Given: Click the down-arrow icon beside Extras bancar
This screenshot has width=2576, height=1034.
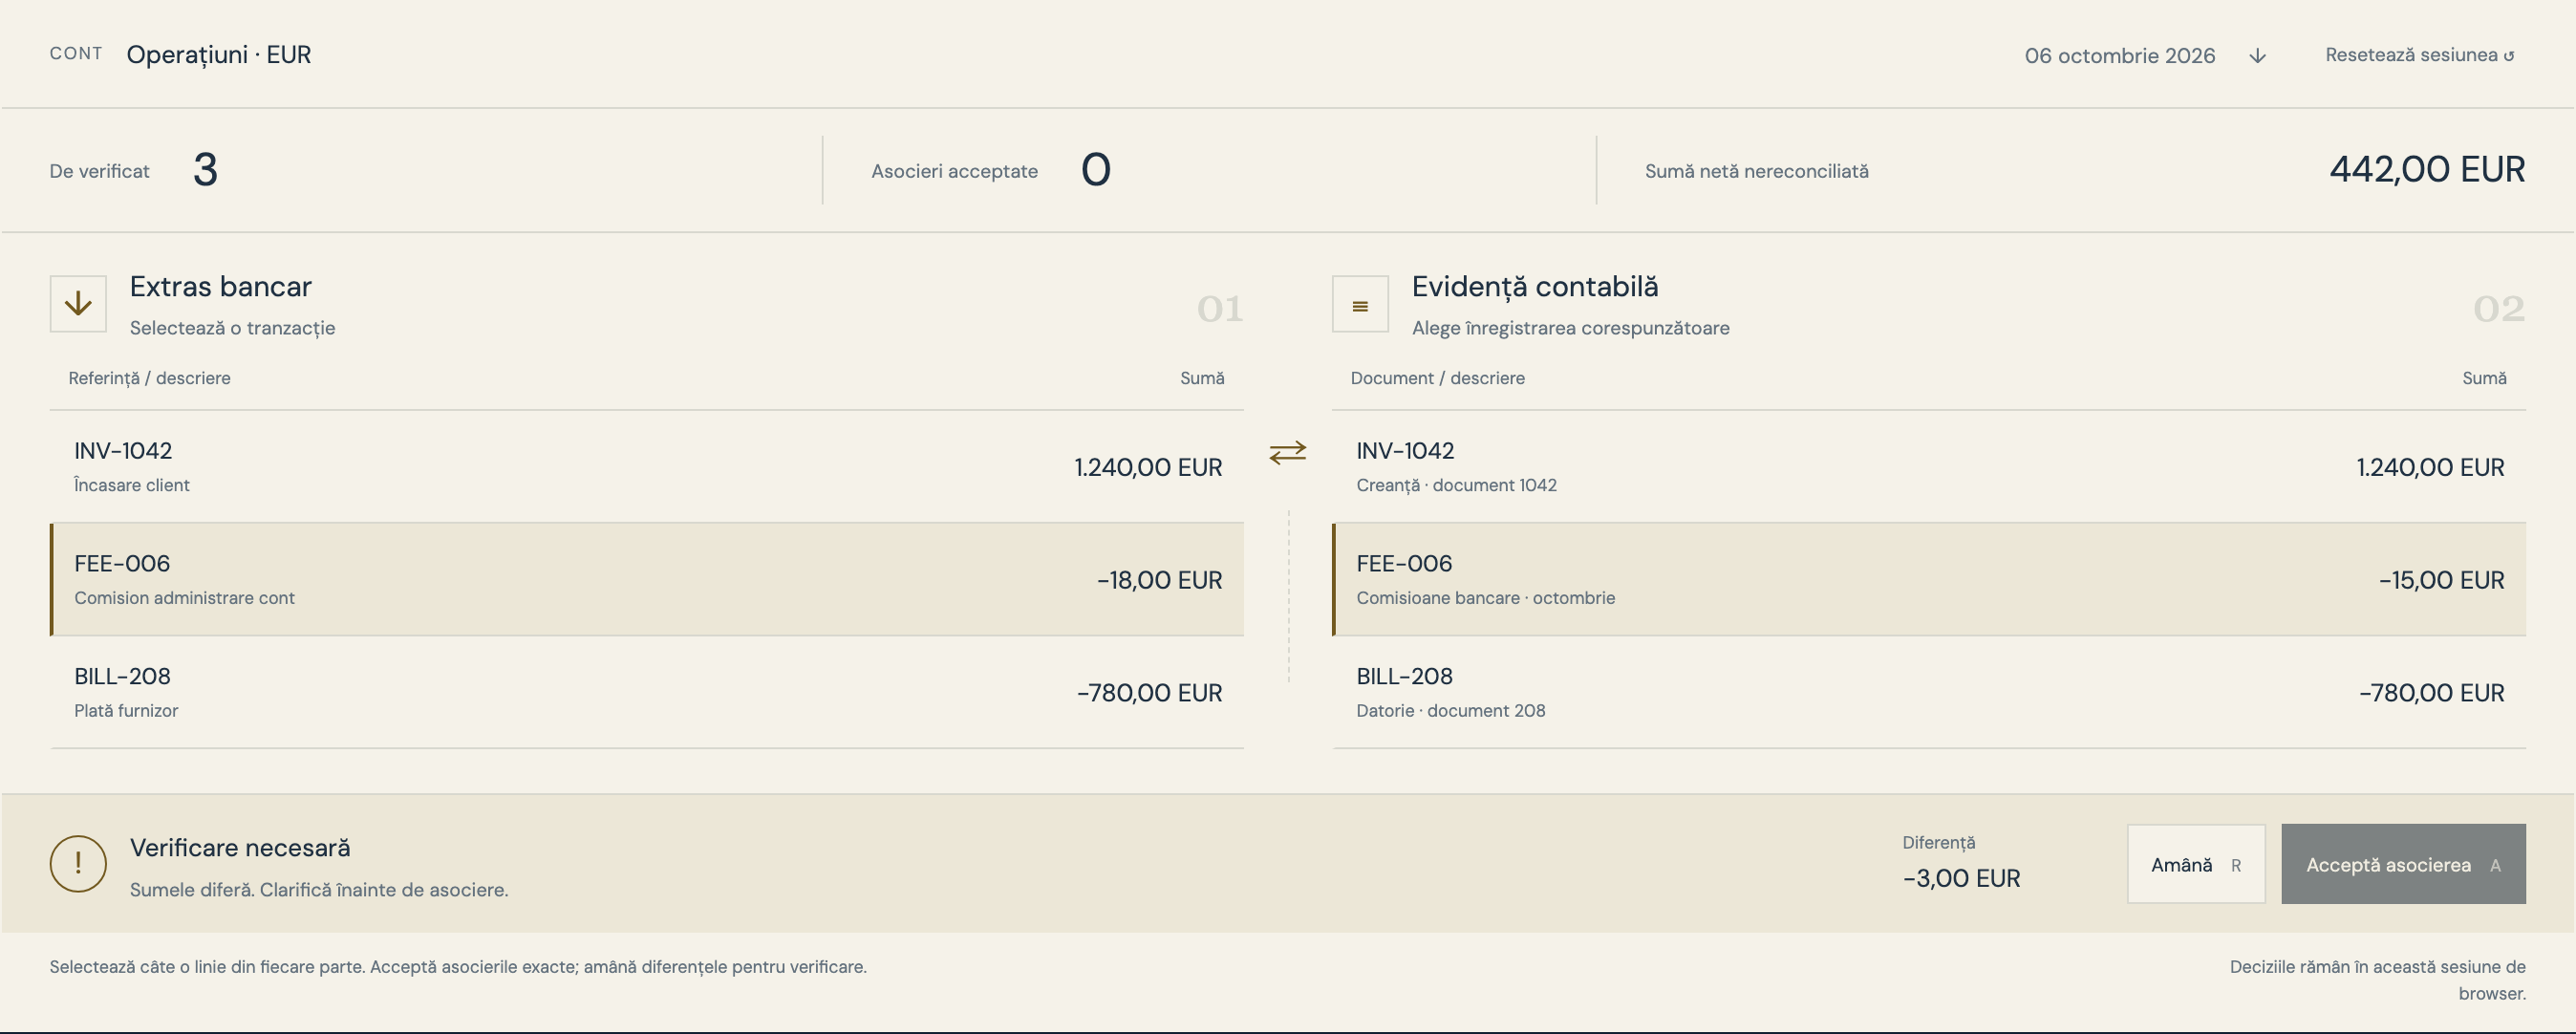Looking at the screenshot, I should 78,304.
